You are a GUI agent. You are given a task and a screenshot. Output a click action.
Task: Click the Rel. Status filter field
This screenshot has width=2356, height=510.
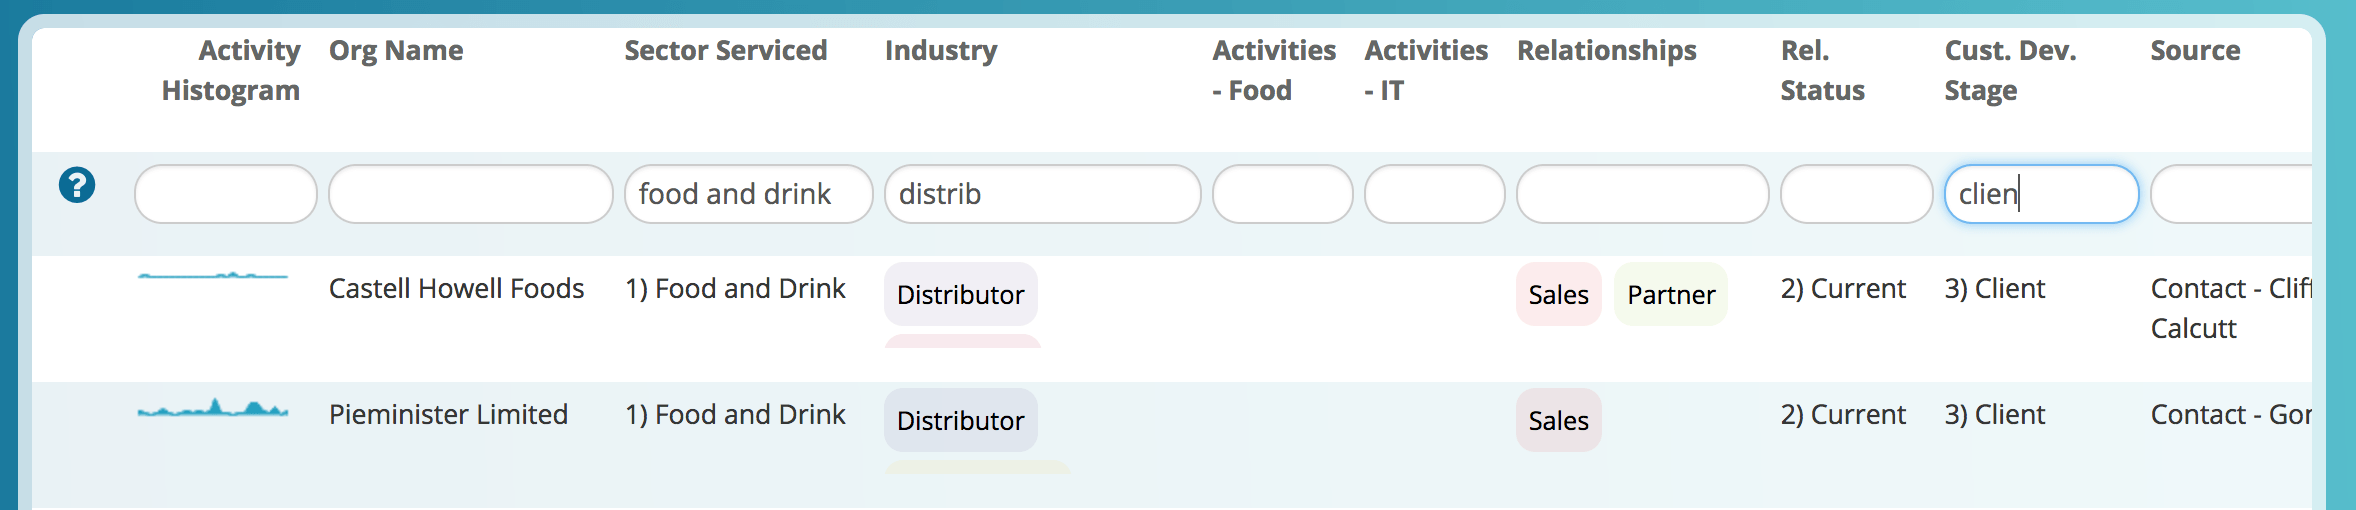click(x=1856, y=194)
